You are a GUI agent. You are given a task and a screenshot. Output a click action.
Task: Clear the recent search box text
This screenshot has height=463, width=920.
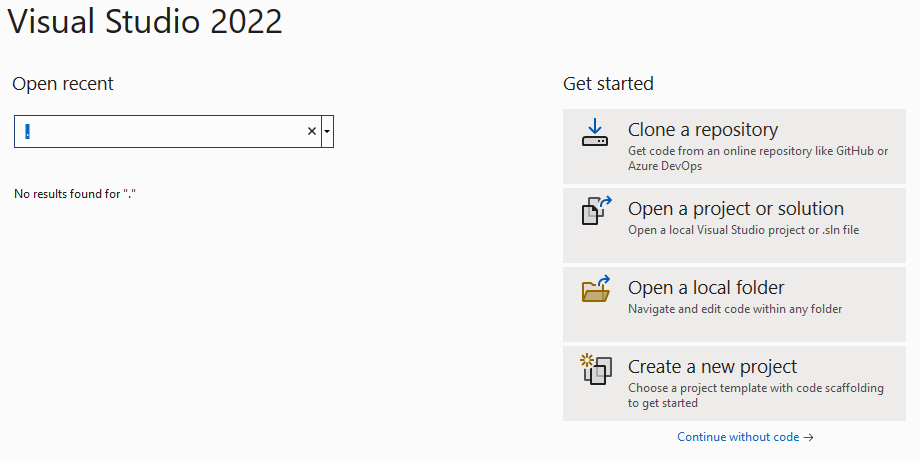(x=311, y=131)
